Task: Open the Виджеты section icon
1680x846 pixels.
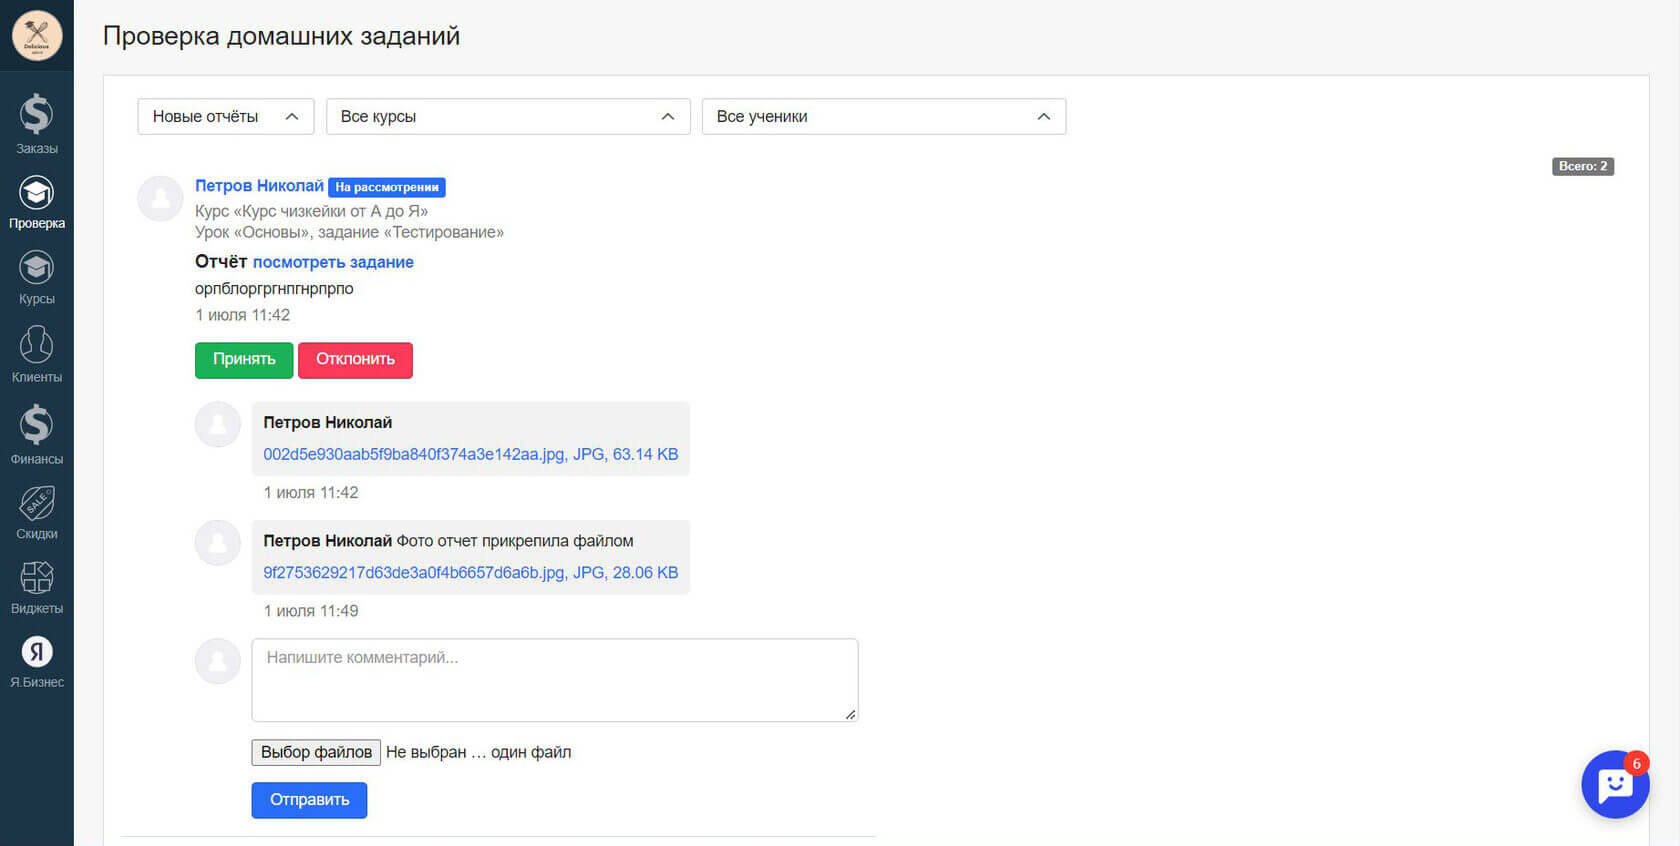Action: (x=36, y=578)
